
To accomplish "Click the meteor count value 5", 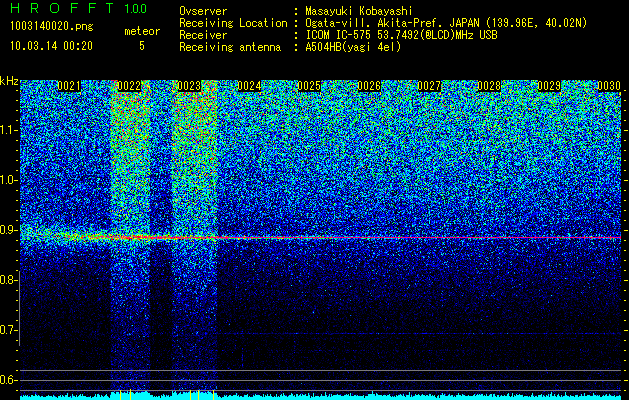I will 142,46.
